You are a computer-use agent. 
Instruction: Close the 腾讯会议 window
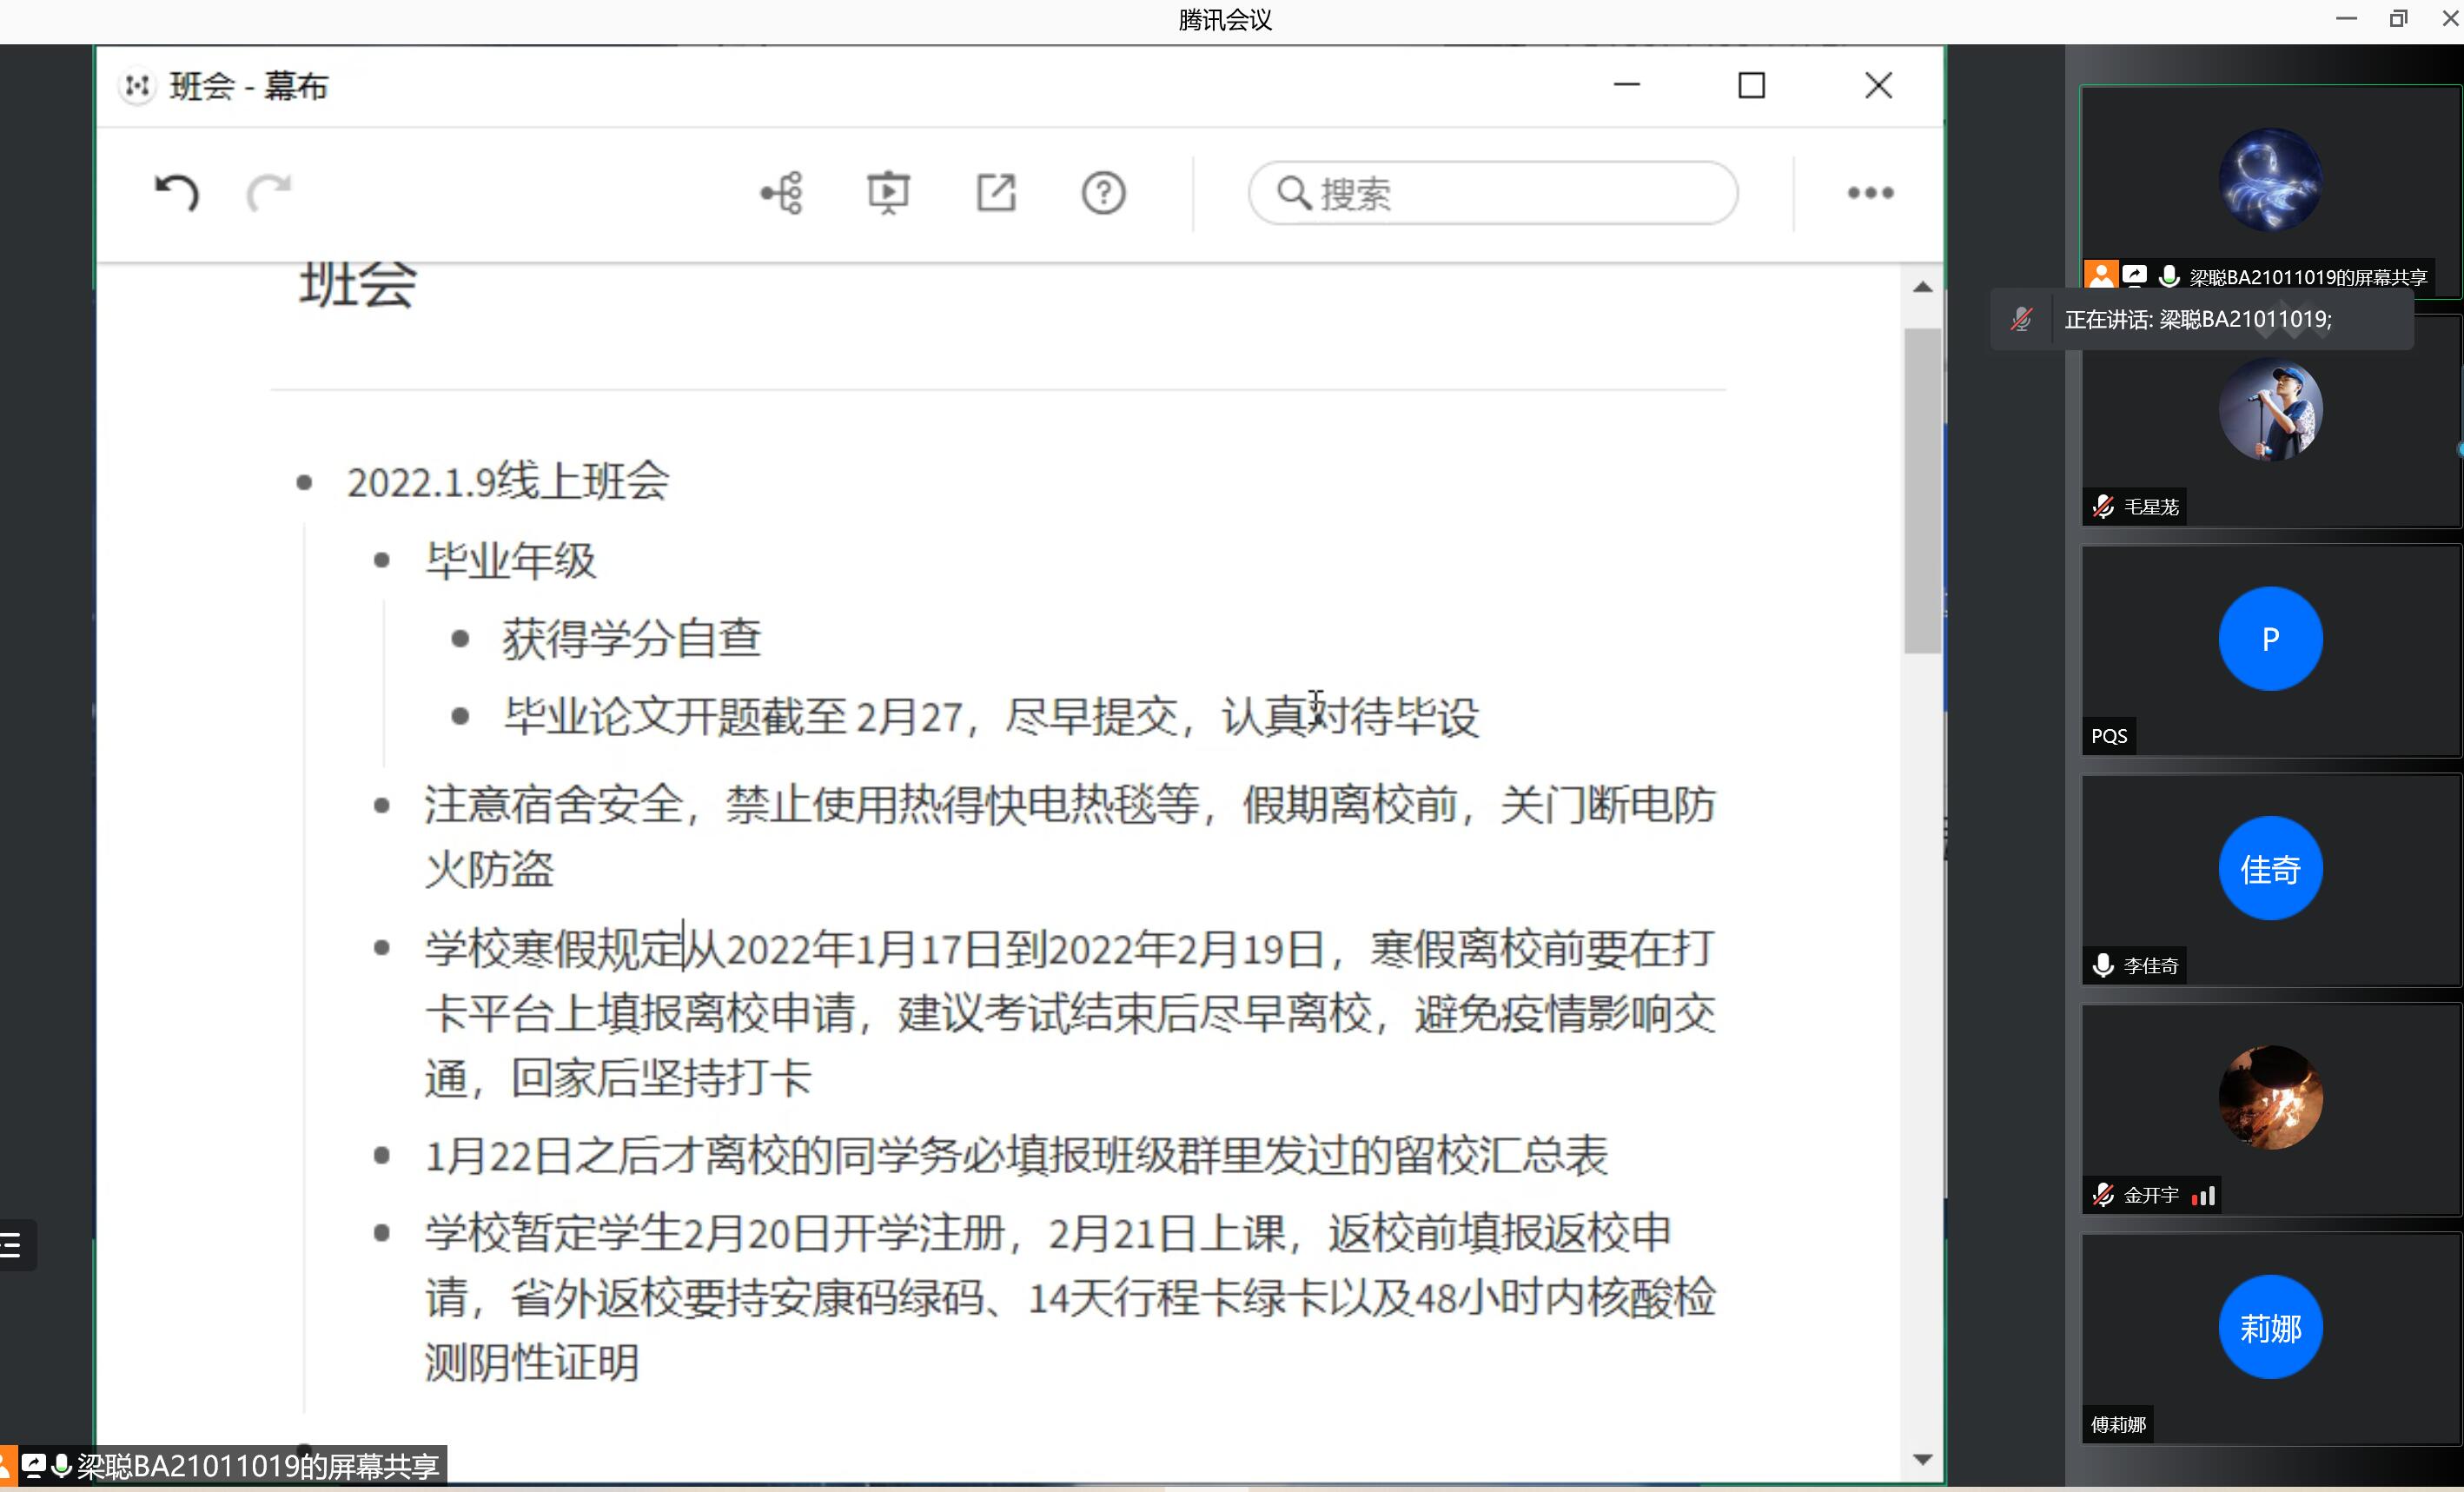point(2450,20)
